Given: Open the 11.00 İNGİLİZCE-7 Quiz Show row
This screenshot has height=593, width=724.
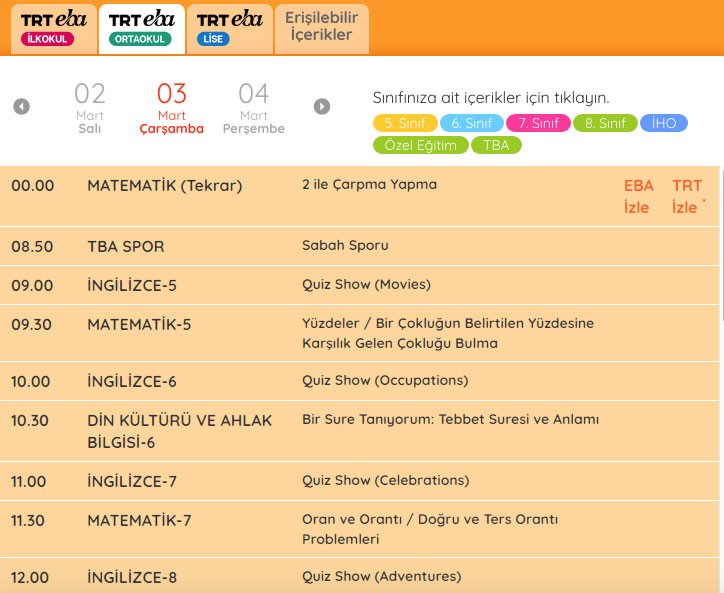Looking at the screenshot, I should point(360,481).
